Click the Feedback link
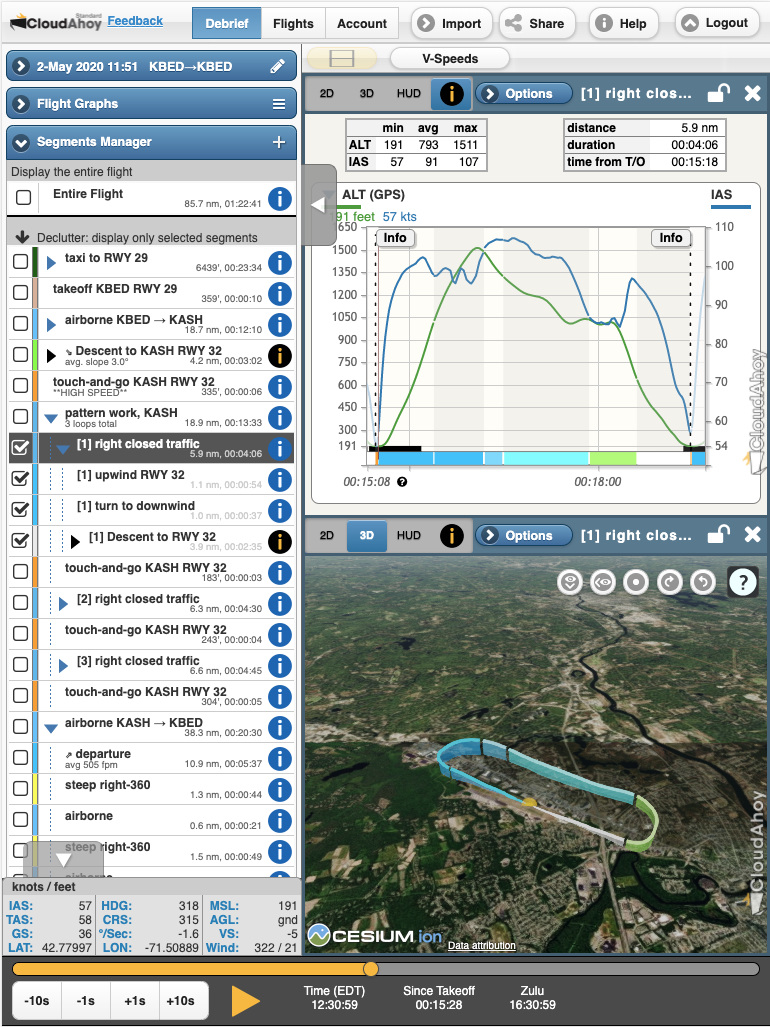 tap(135, 21)
